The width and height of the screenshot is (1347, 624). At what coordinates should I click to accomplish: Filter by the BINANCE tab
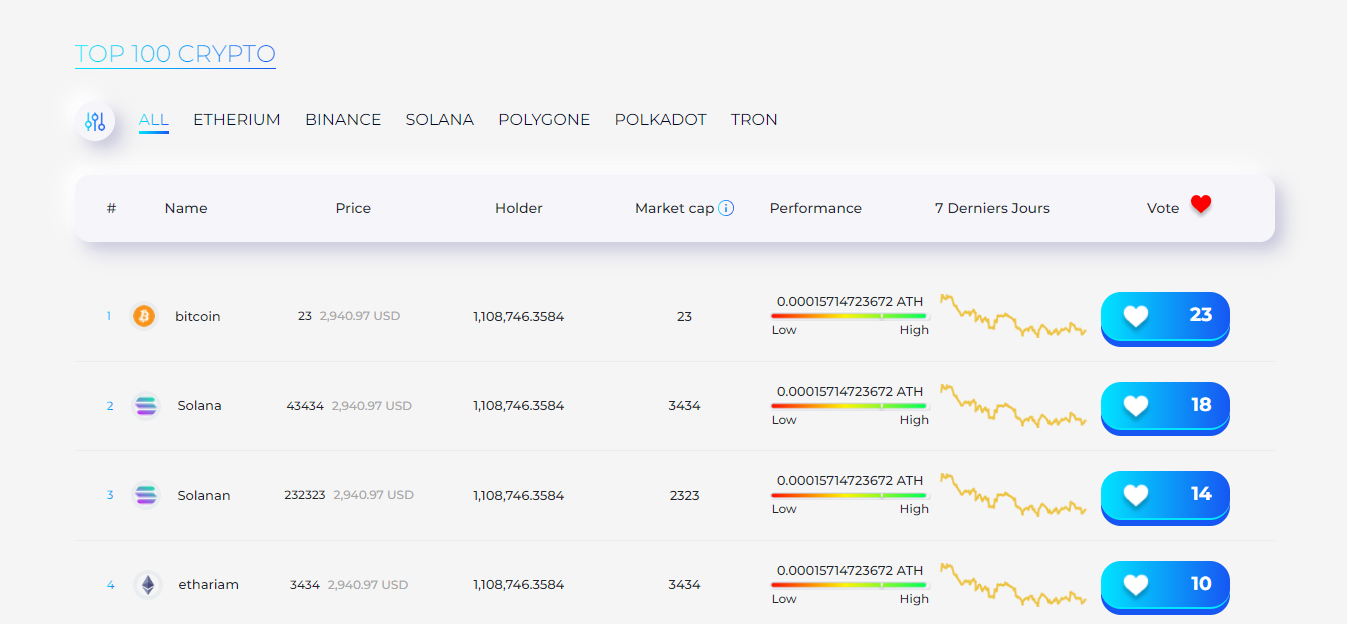[x=343, y=120]
